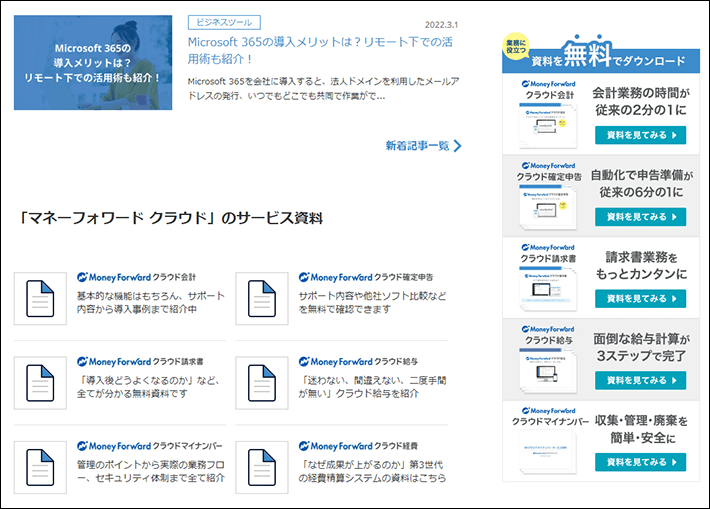This screenshot has height=509, width=710.
Task: Click sidebar headline 請求書業務をもっとカンタンに
Action: click(641, 265)
